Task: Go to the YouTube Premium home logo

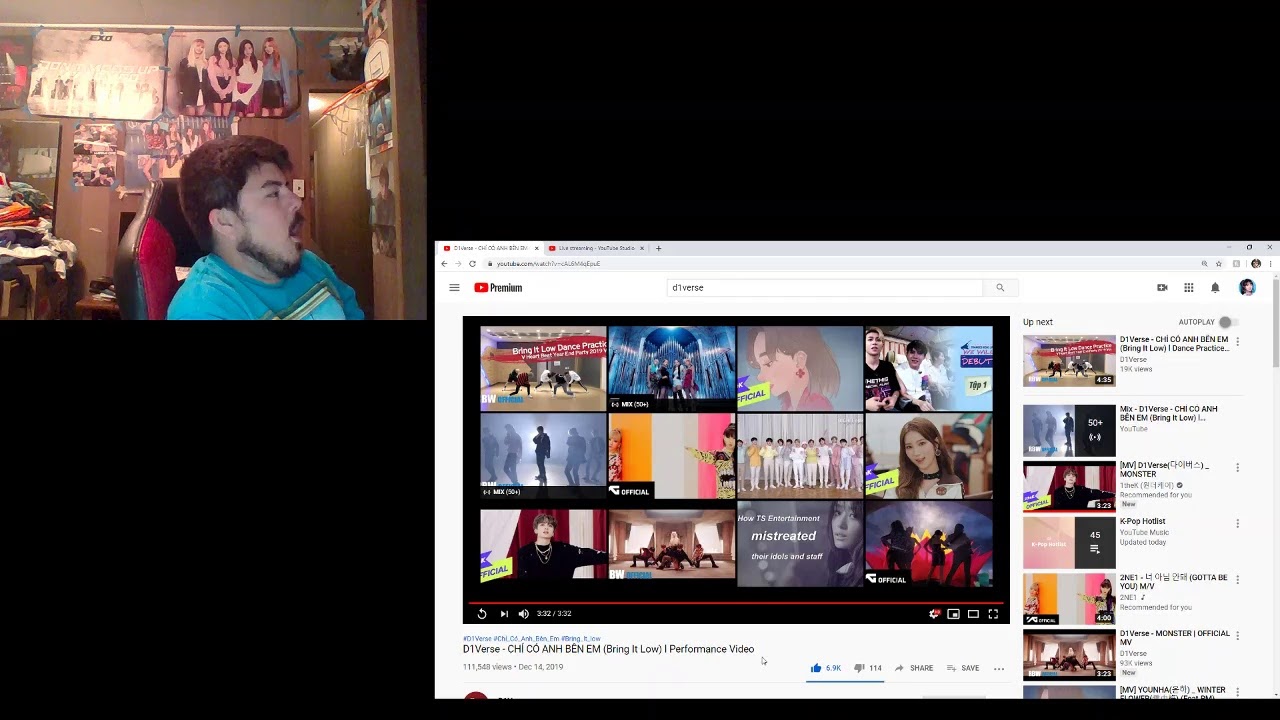Action: tap(498, 288)
